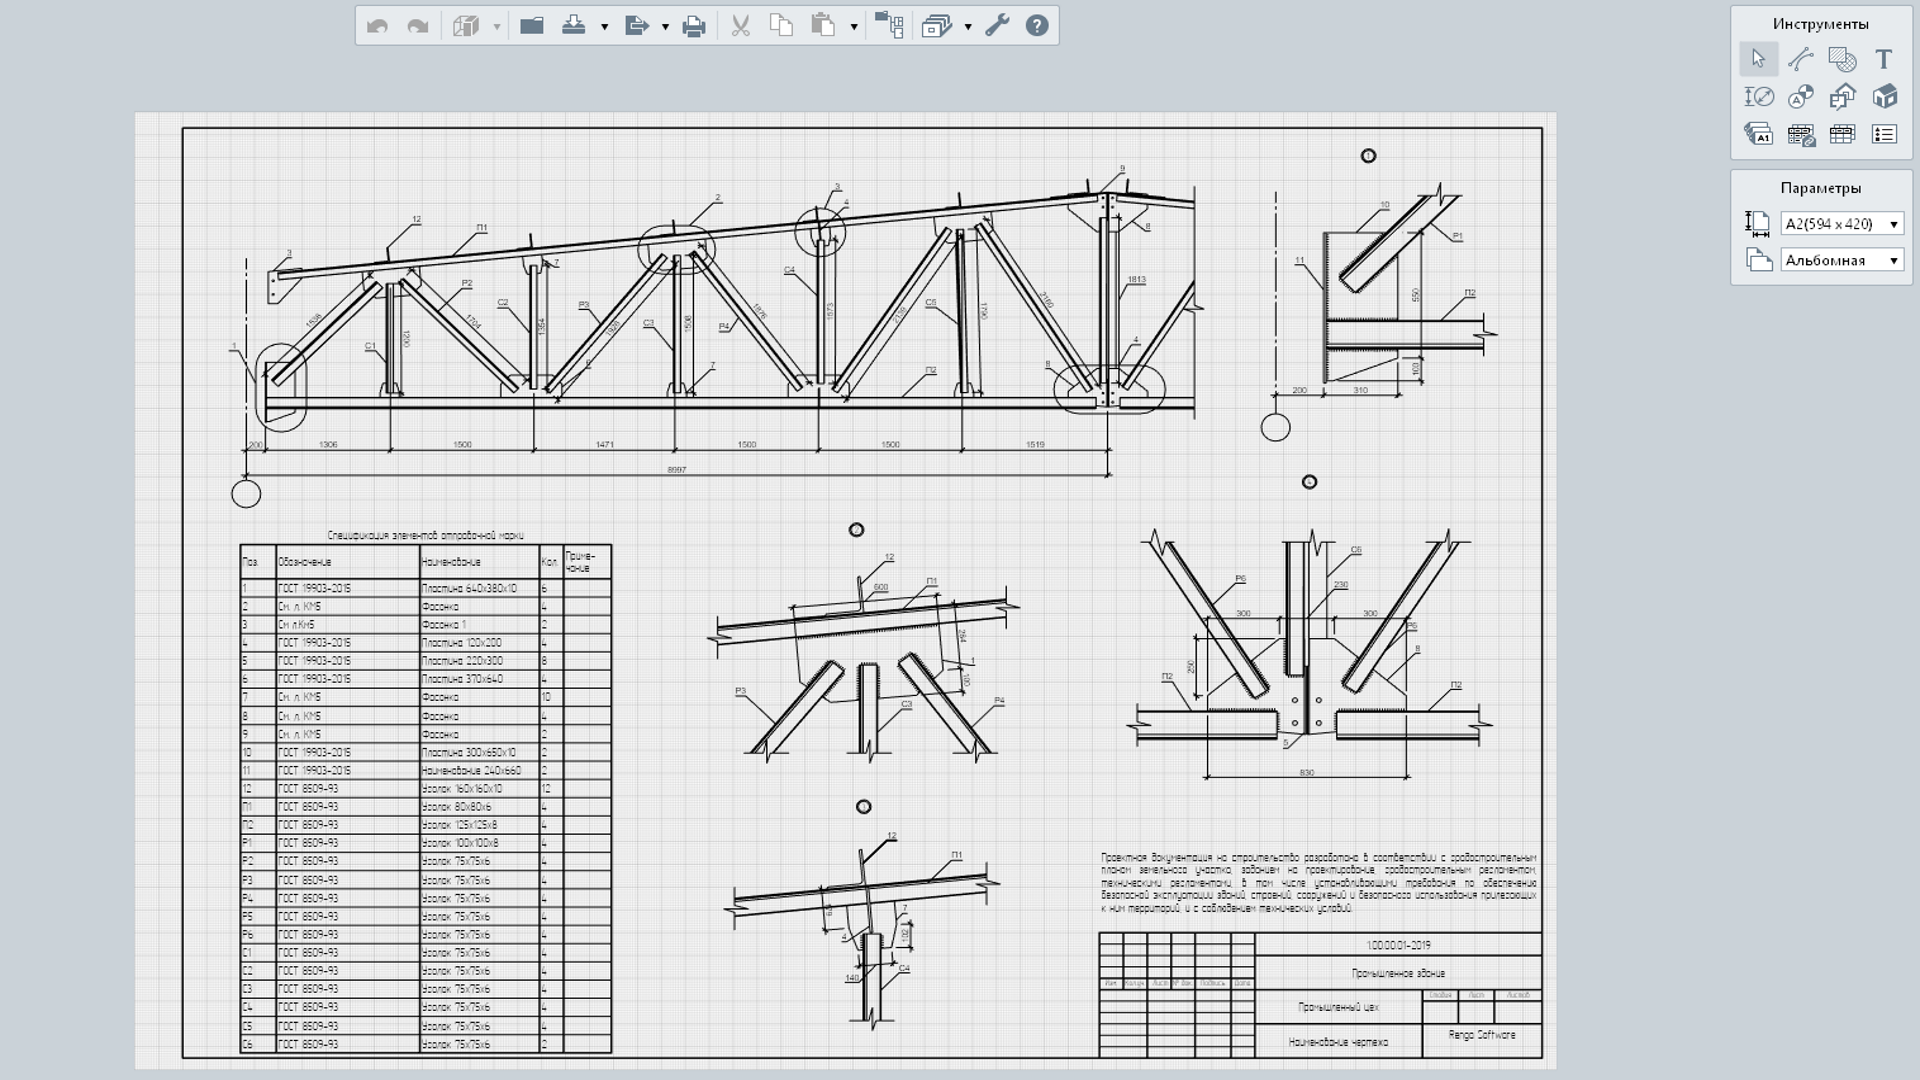This screenshot has width=1920, height=1080.
Task: Click the help question mark button
Action: pyautogui.click(x=1037, y=26)
